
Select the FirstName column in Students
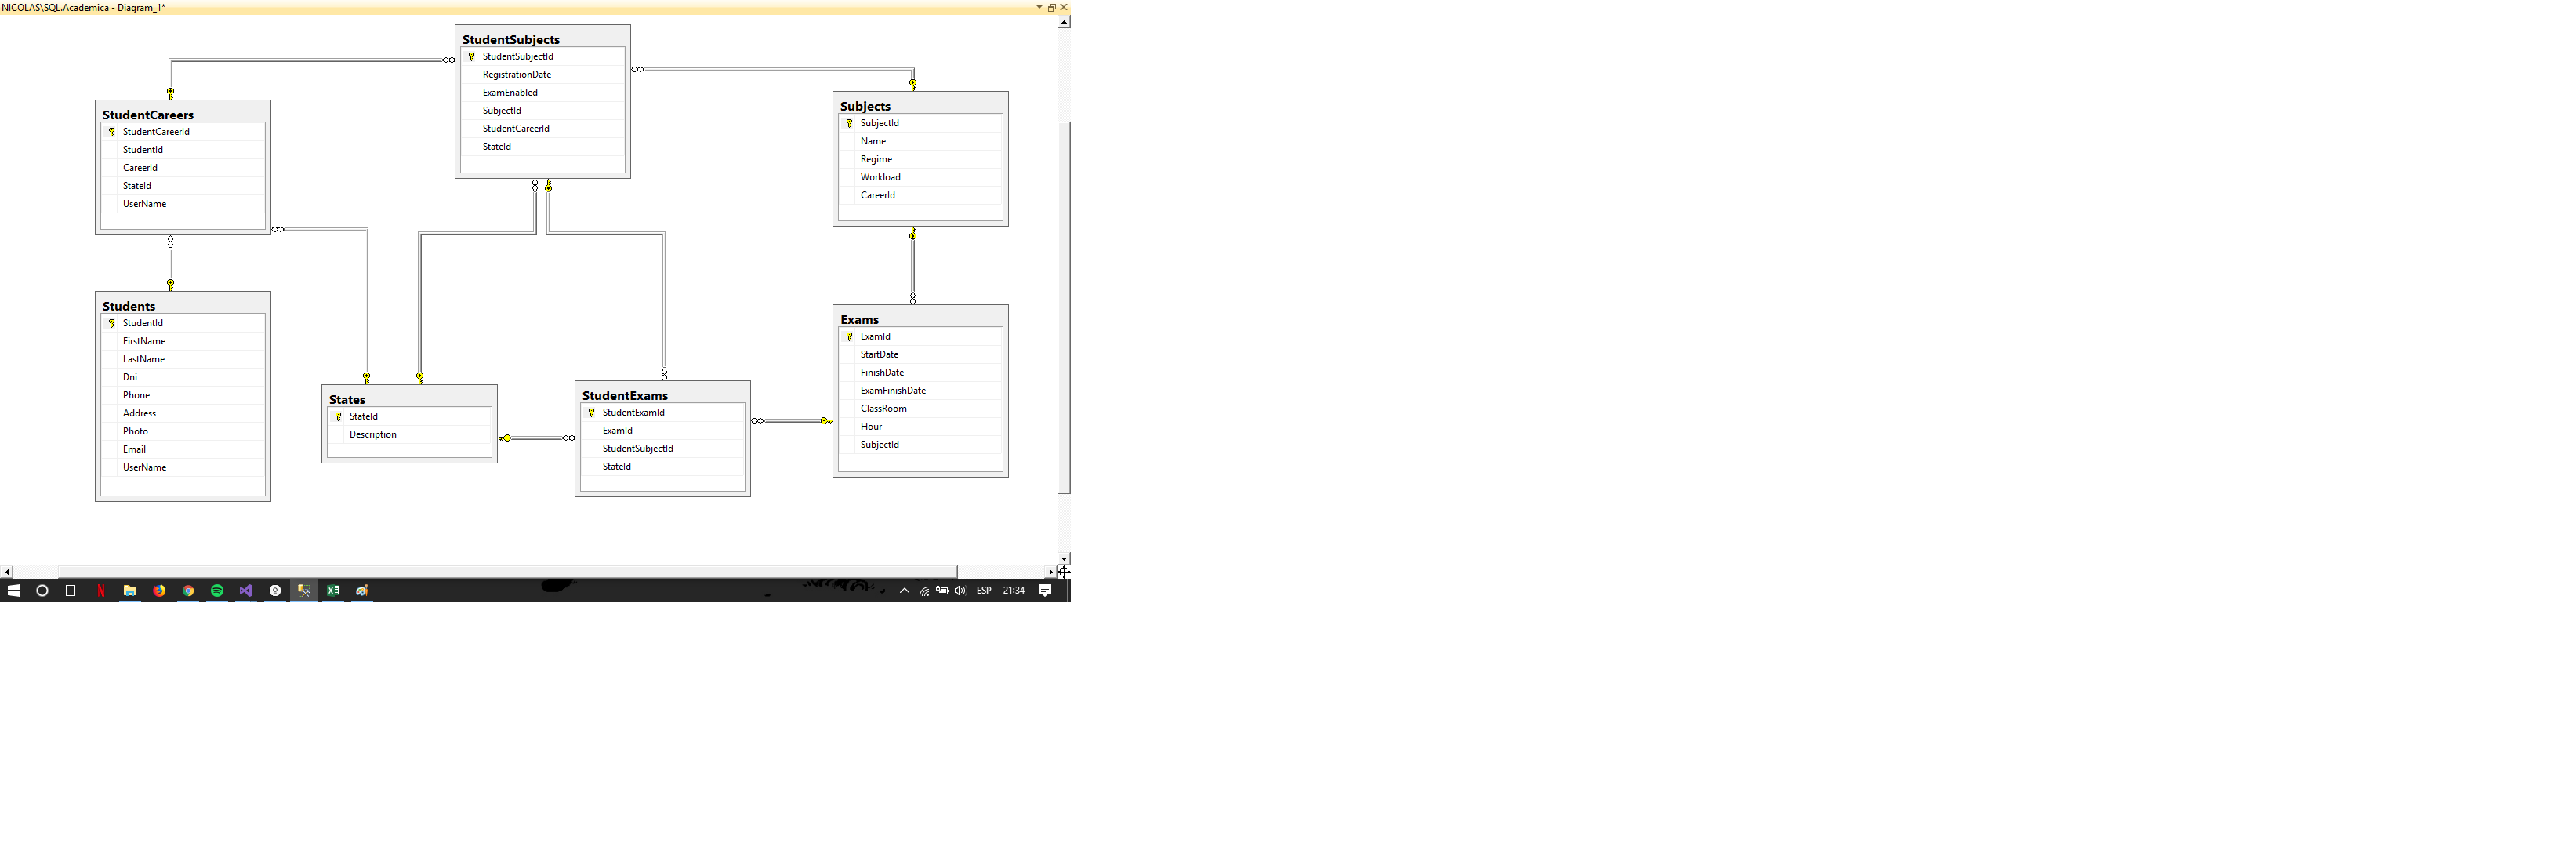(183, 342)
